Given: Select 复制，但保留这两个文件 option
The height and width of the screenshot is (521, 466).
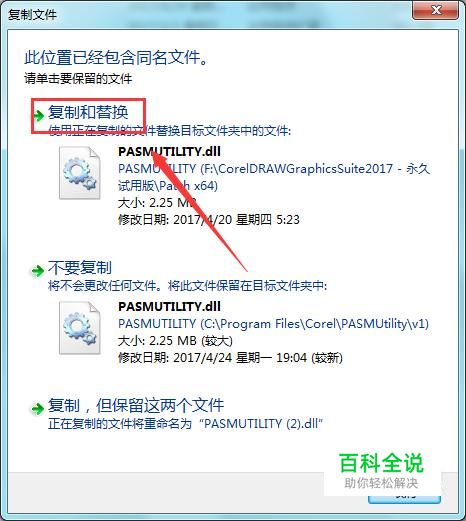Looking at the screenshot, I should click(136, 405).
